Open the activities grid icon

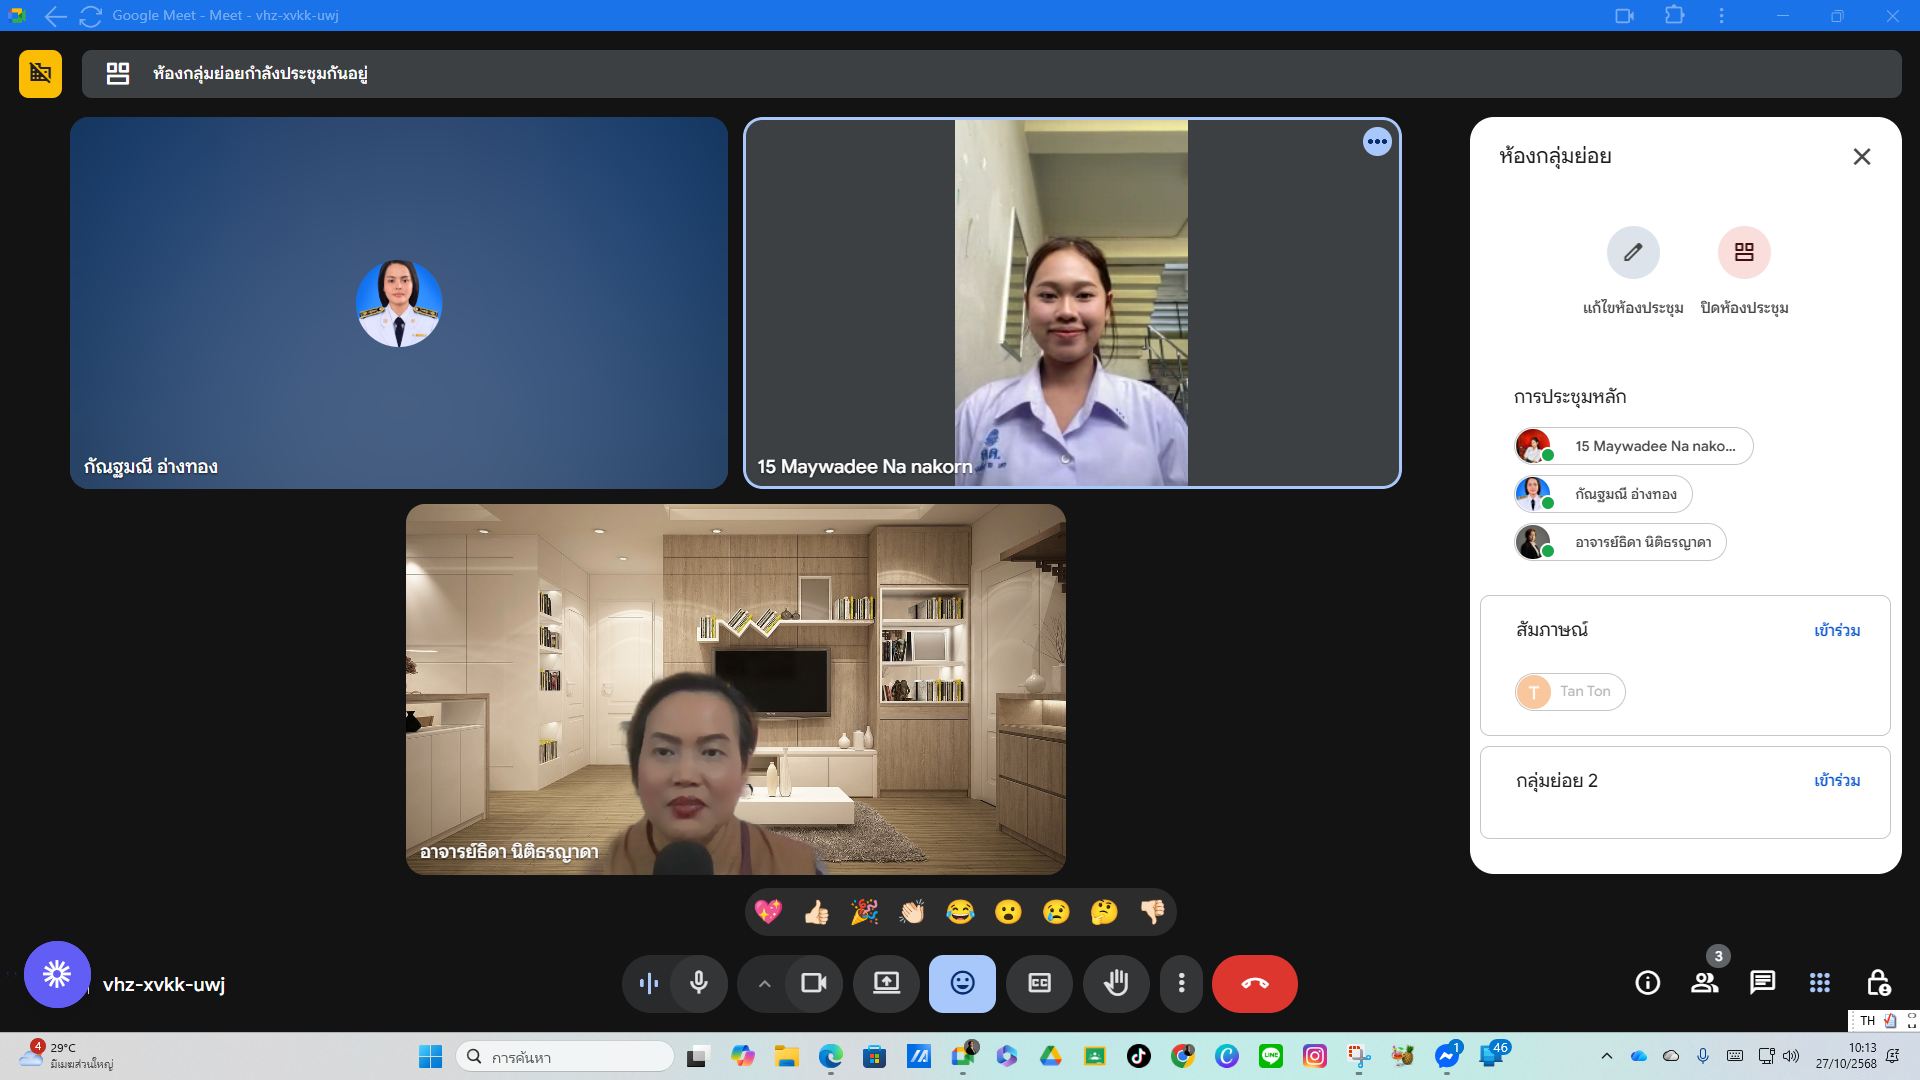point(1819,983)
